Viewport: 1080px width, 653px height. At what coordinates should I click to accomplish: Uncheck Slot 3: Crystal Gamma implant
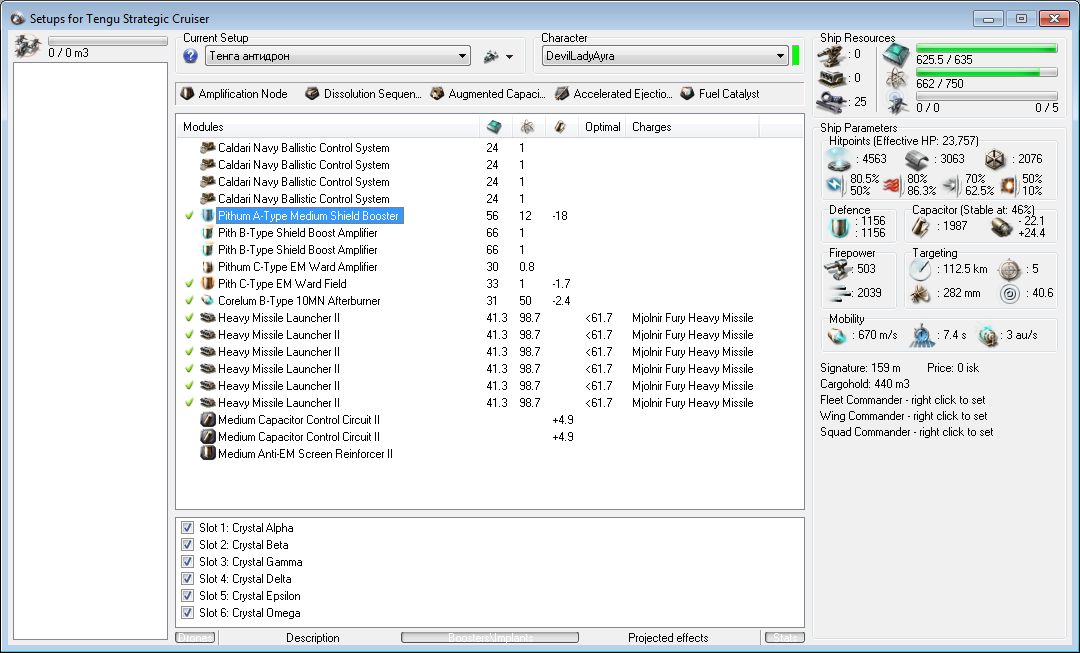click(187, 562)
